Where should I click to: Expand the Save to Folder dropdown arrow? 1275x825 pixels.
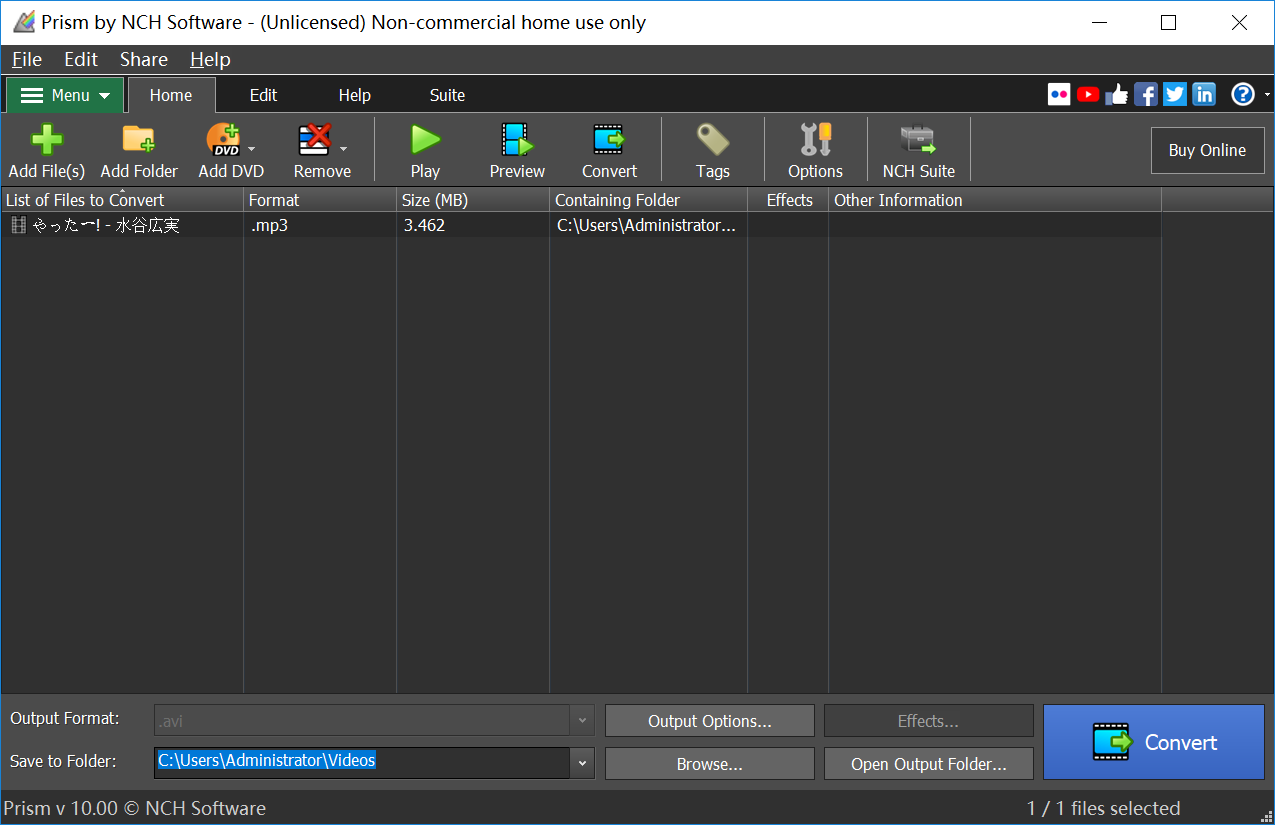click(x=582, y=763)
